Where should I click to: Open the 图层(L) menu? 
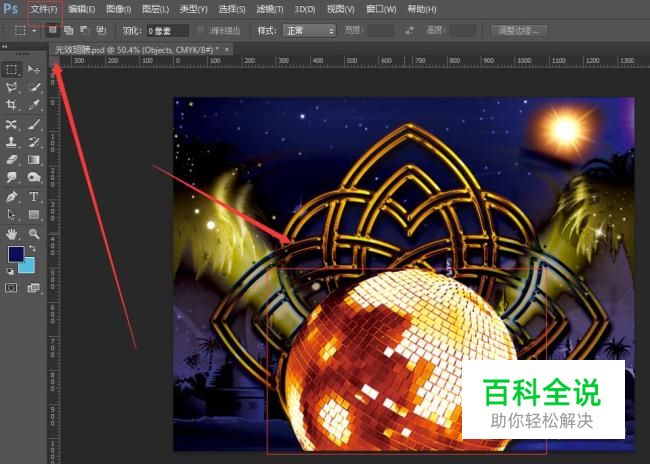coord(155,9)
